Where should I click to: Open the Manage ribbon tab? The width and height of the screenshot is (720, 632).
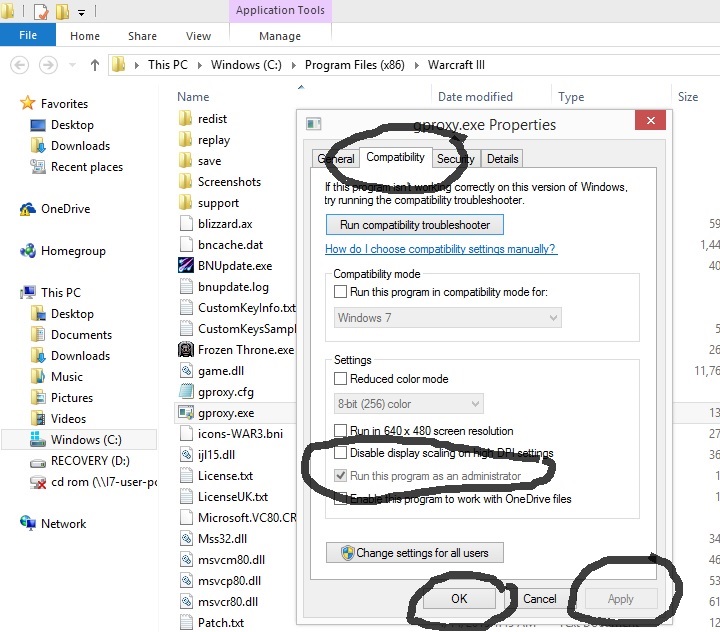pos(280,36)
